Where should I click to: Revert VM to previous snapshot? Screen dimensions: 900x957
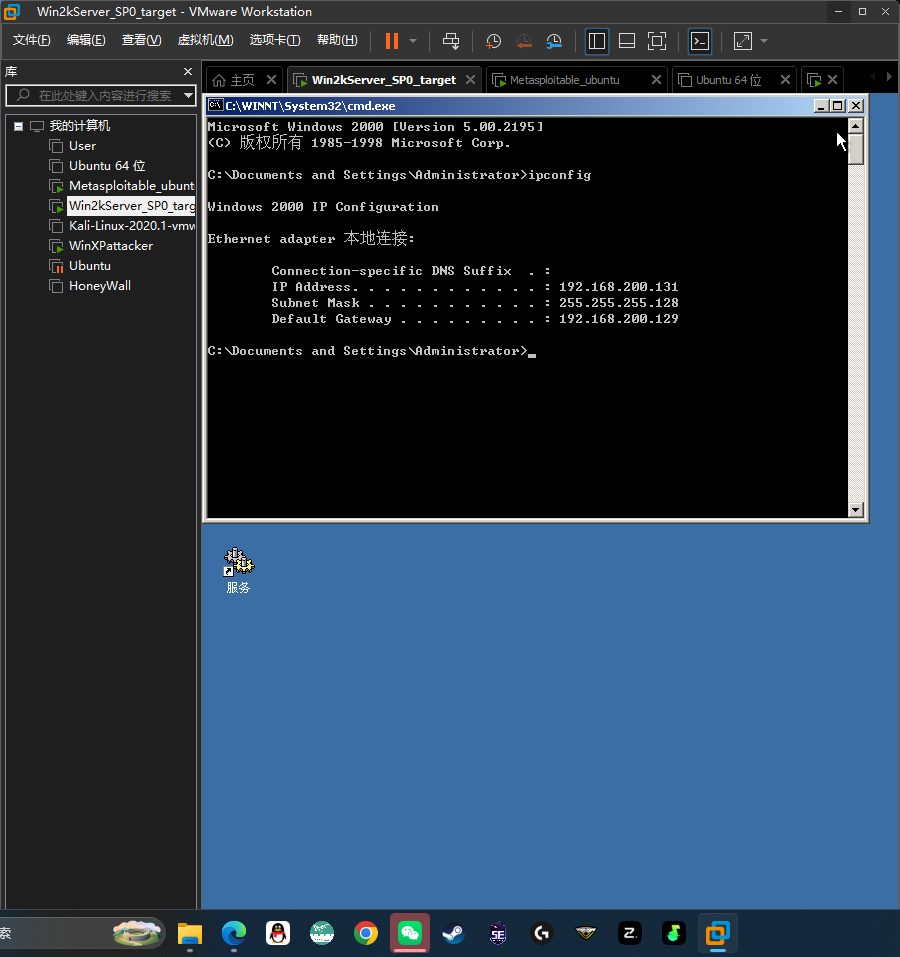[x=524, y=41]
